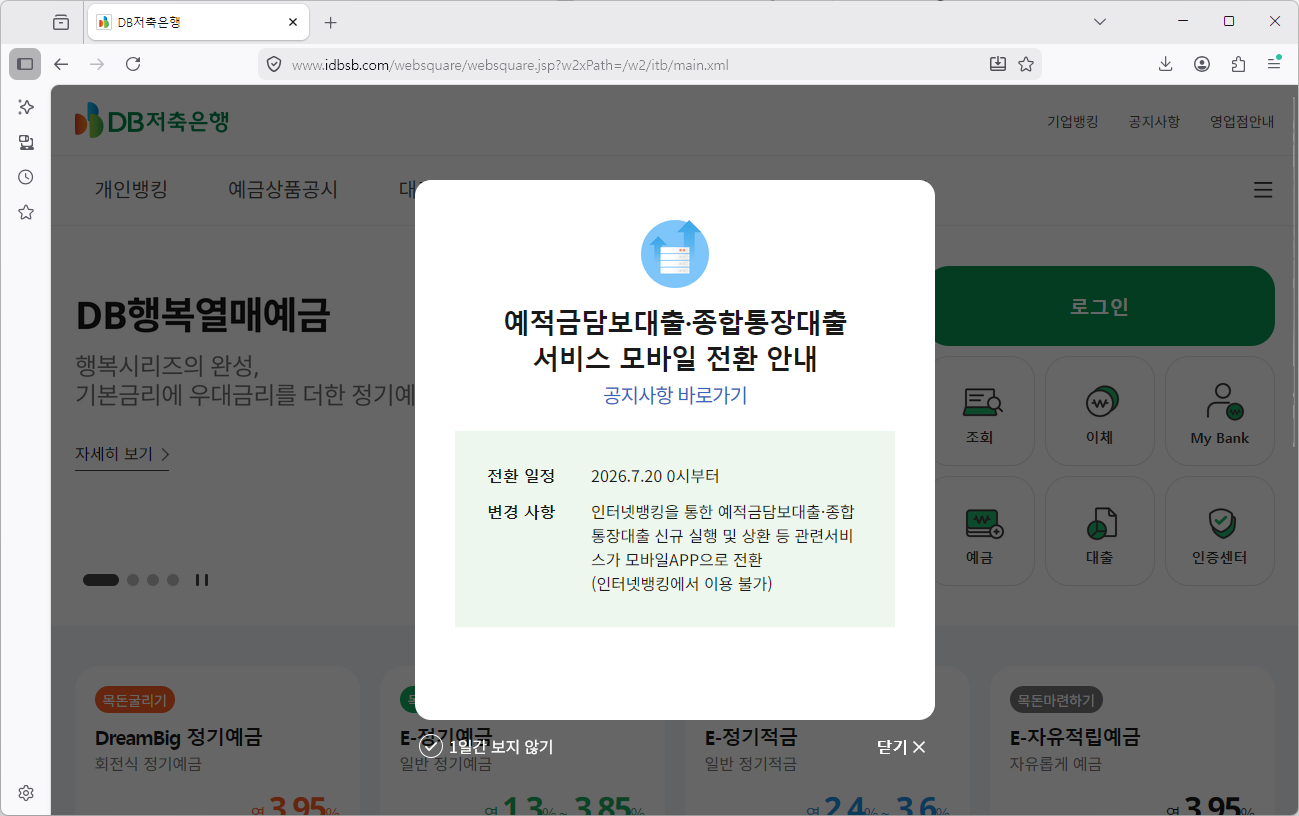Go to 영업점안내

pos(1242,121)
